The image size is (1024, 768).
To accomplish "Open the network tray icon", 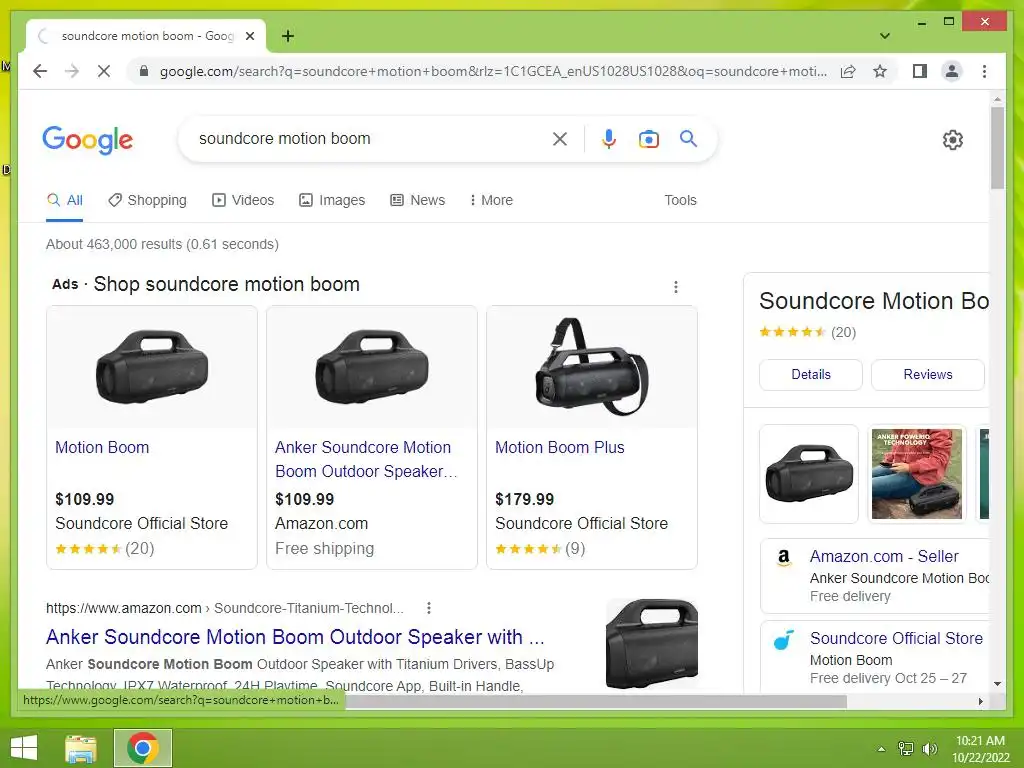I will tap(906, 749).
